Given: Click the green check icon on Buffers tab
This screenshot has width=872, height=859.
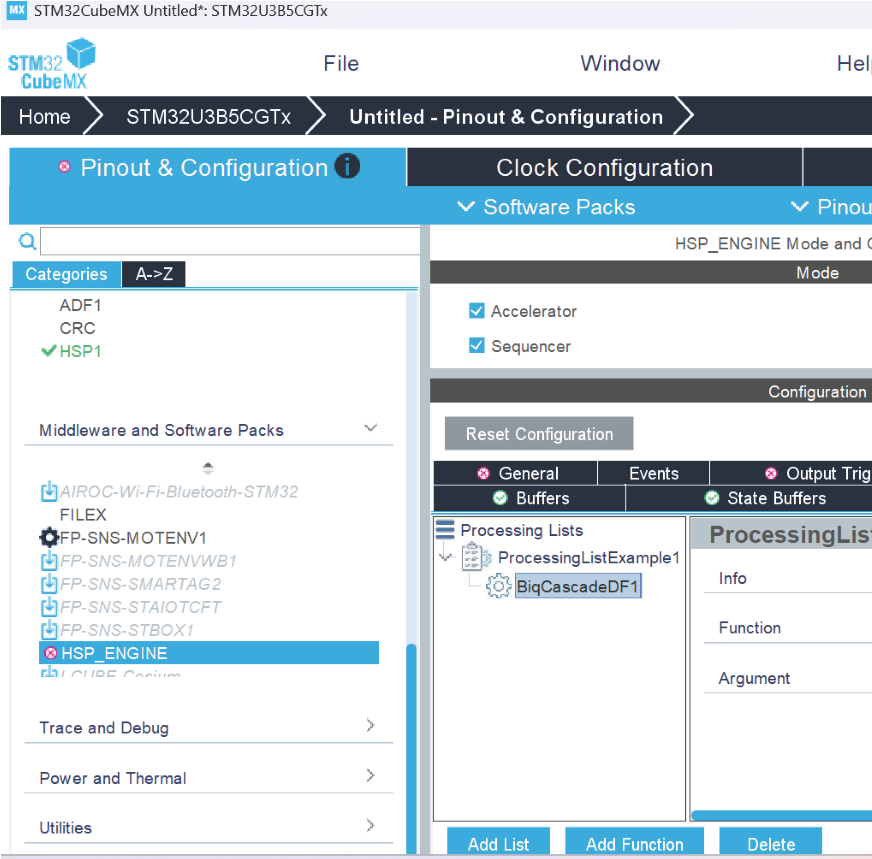Looking at the screenshot, I should pyautogui.click(x=500, y=498).
